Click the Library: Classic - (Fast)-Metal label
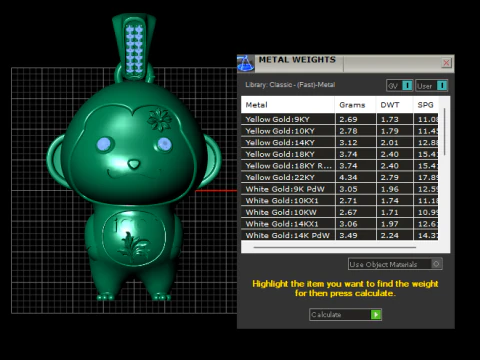Viewport: 480px width, 360px height. [290, 85]
